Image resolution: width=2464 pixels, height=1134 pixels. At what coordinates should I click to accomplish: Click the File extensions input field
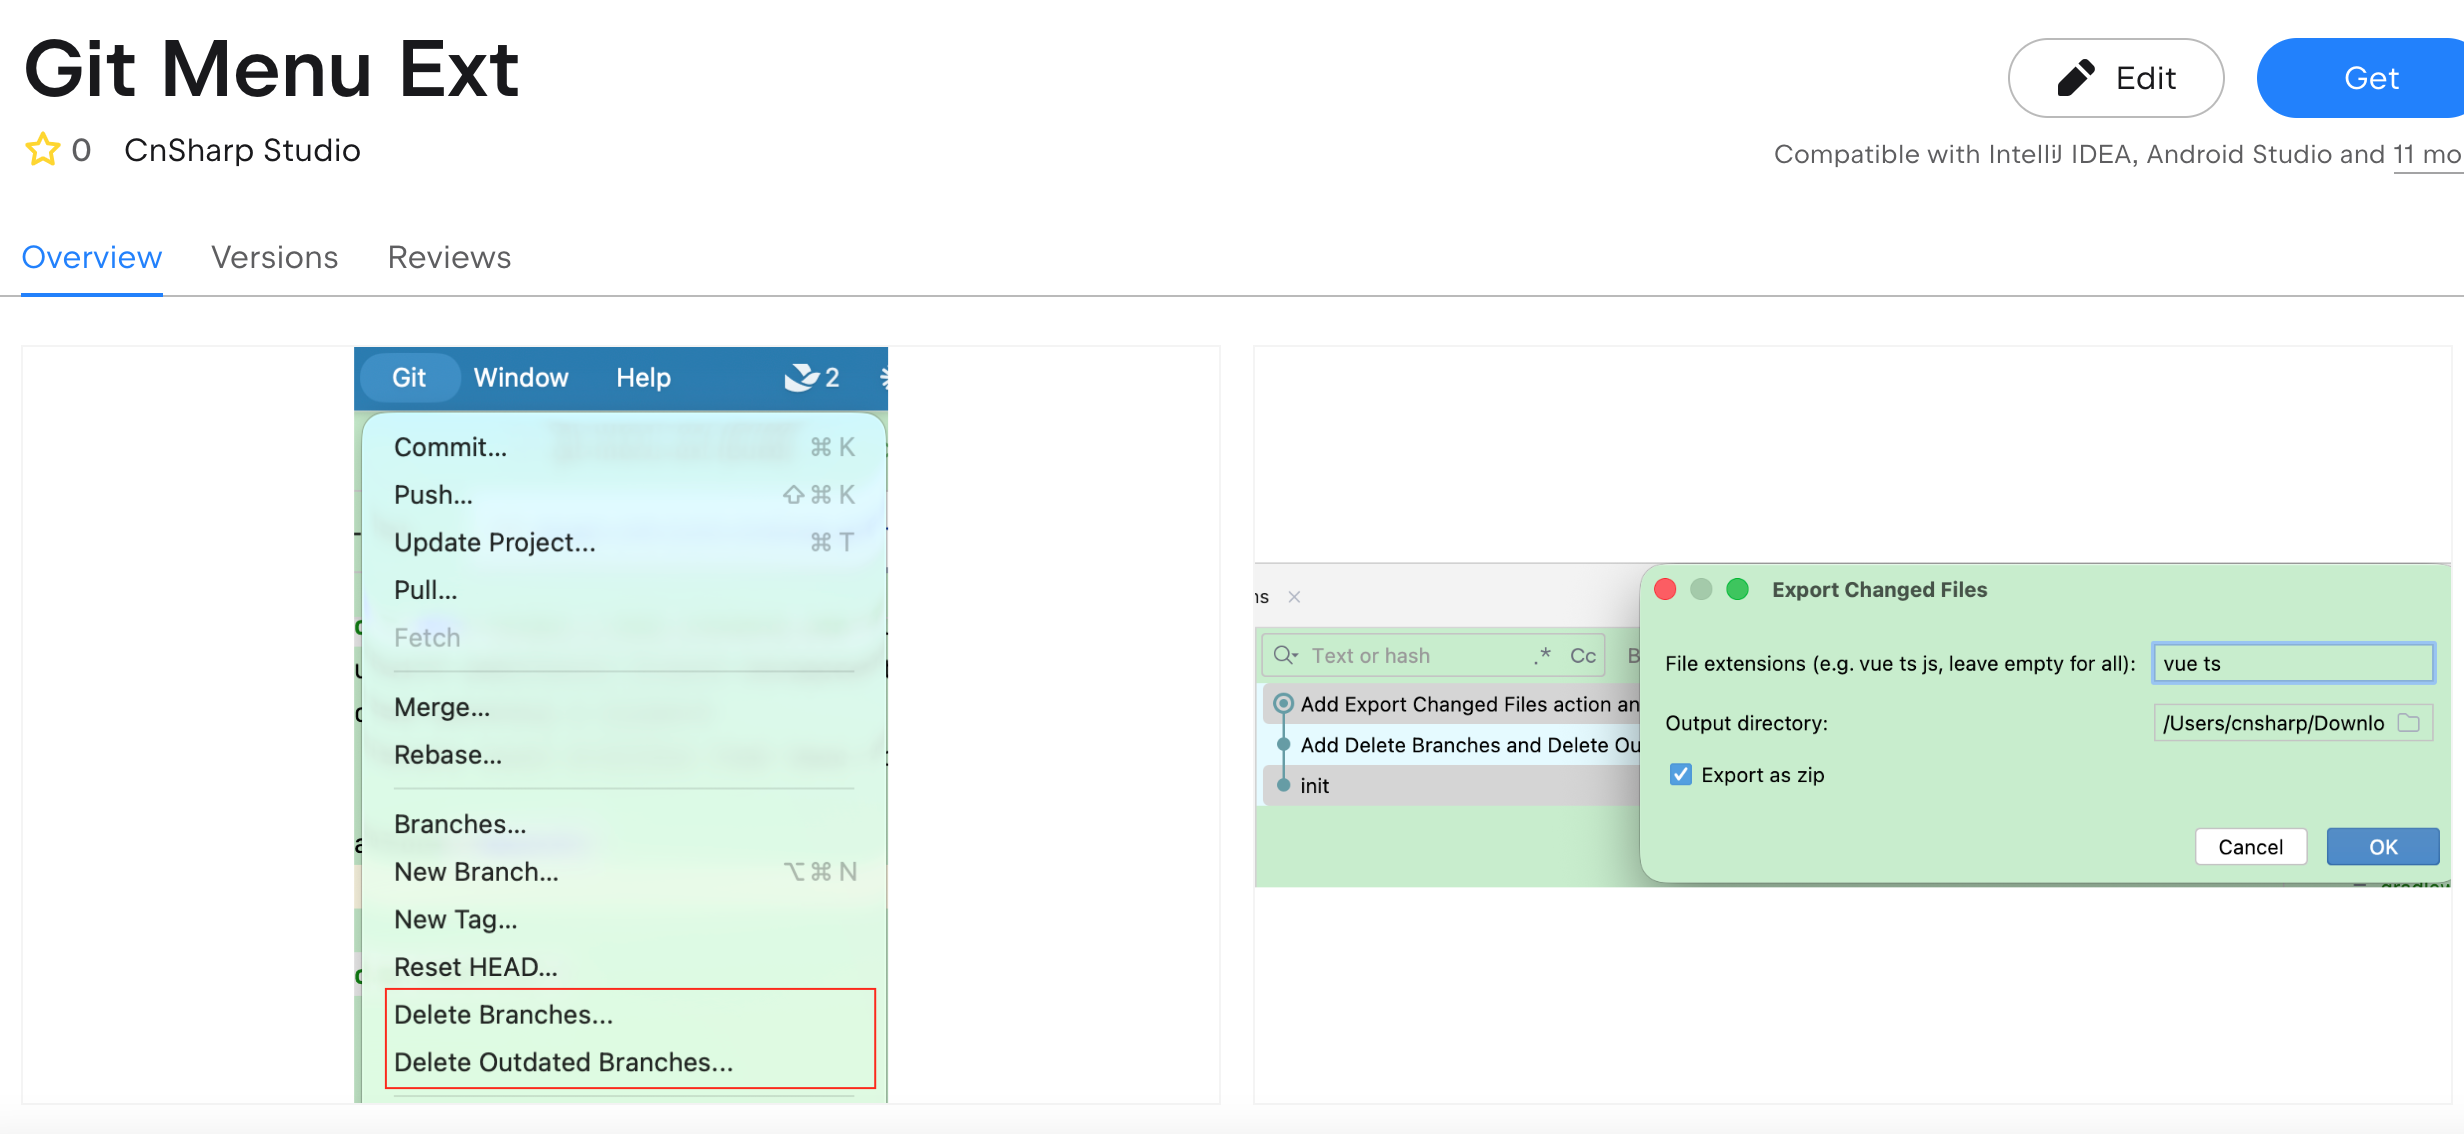point(2293,663)
